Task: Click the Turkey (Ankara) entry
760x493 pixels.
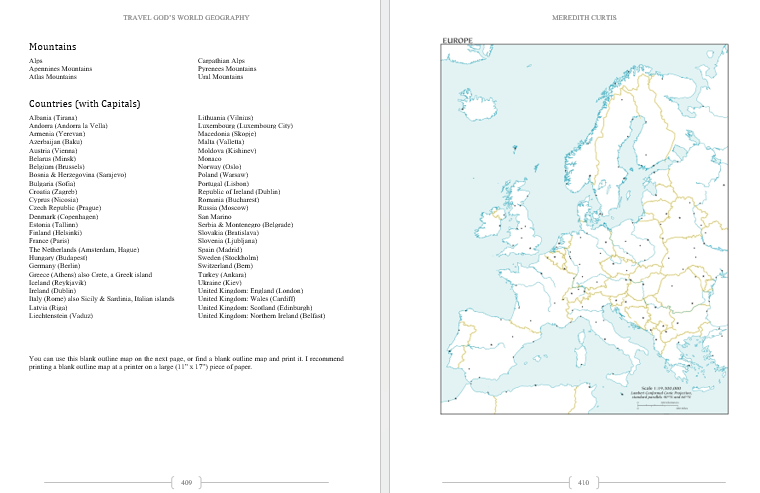Action: point(222,274)
